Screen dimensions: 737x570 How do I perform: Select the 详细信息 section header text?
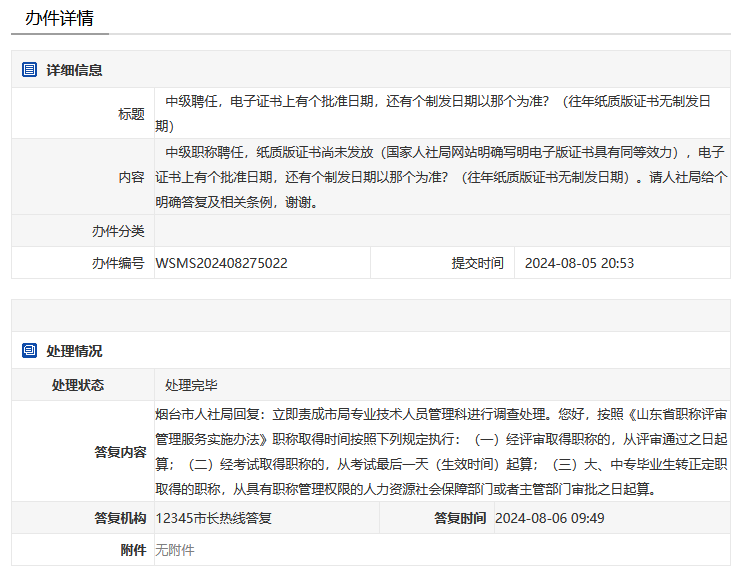pyautogui.click(x=74, y=70)
